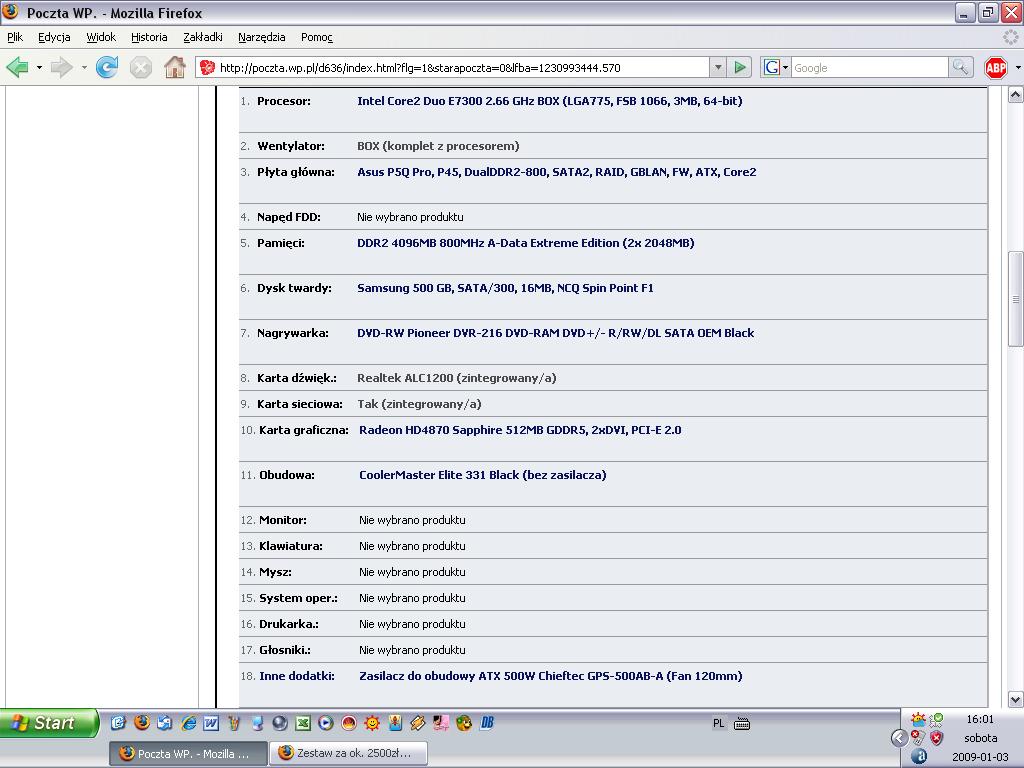The height and width of the screenshot is (768, 1024).
Task: Click the Asus P5Q Pro motherboard link
Action: 556,172
